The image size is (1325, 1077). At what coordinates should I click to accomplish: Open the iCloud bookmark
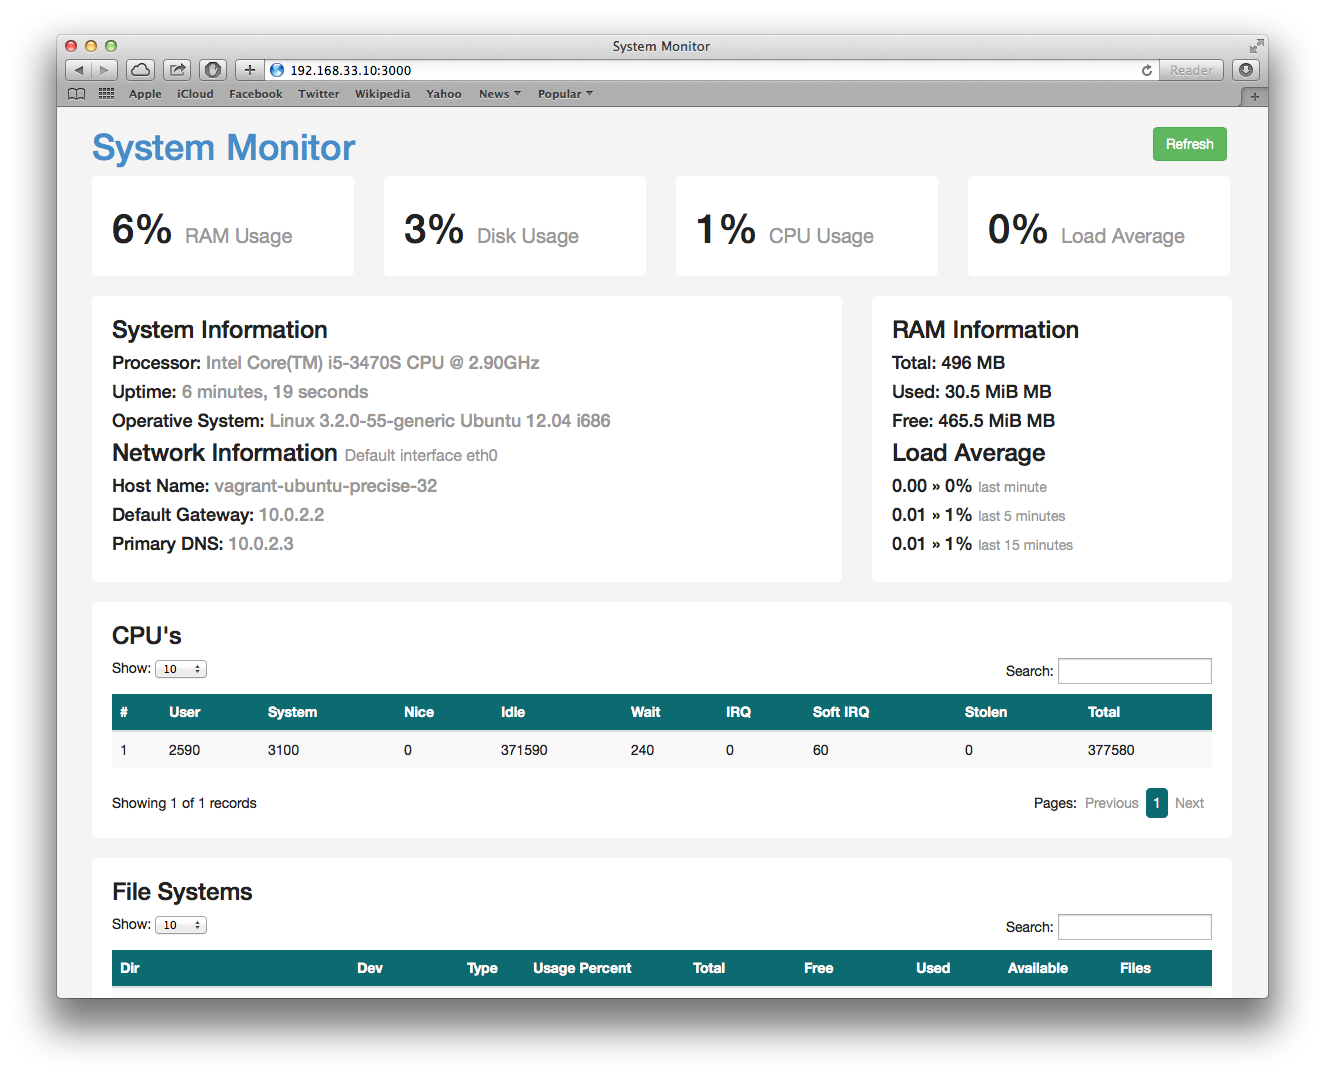195,94
